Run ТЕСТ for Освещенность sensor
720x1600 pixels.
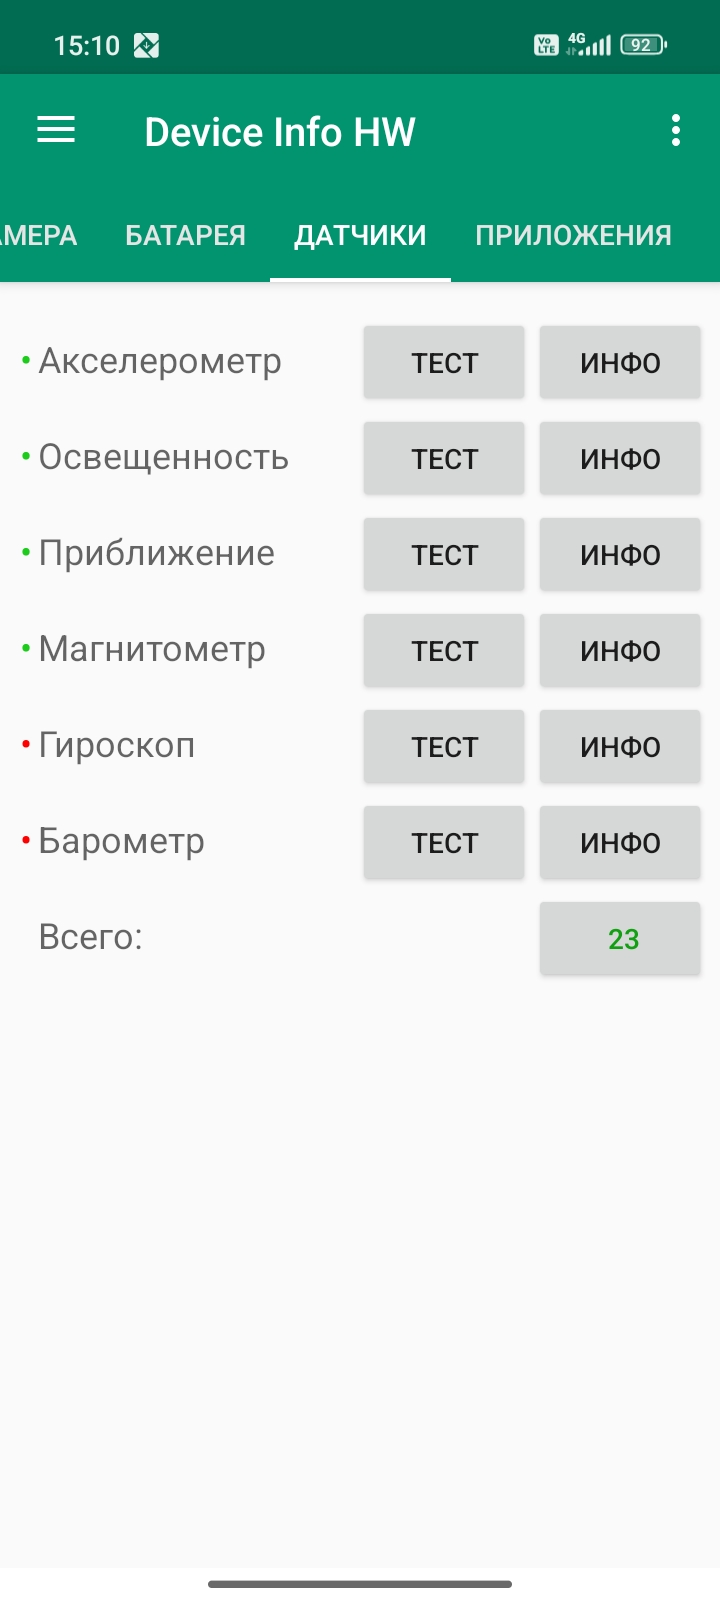444,459
